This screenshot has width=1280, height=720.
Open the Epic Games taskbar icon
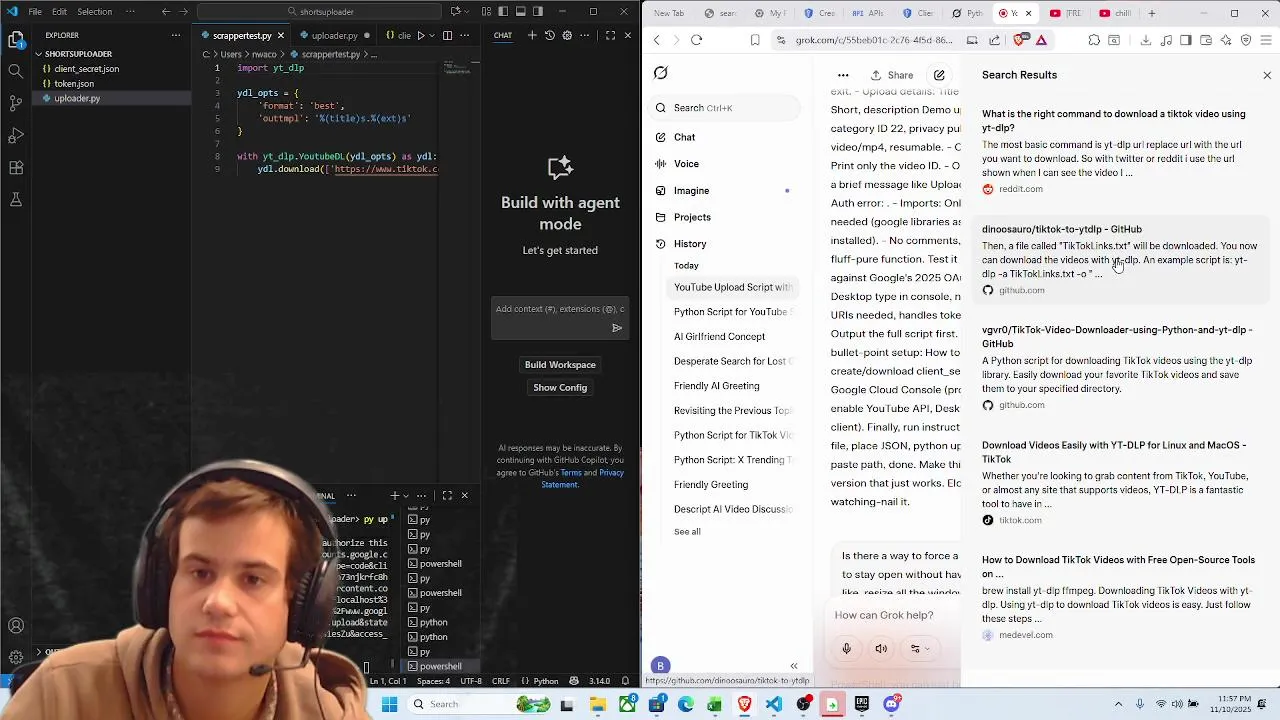862,704
